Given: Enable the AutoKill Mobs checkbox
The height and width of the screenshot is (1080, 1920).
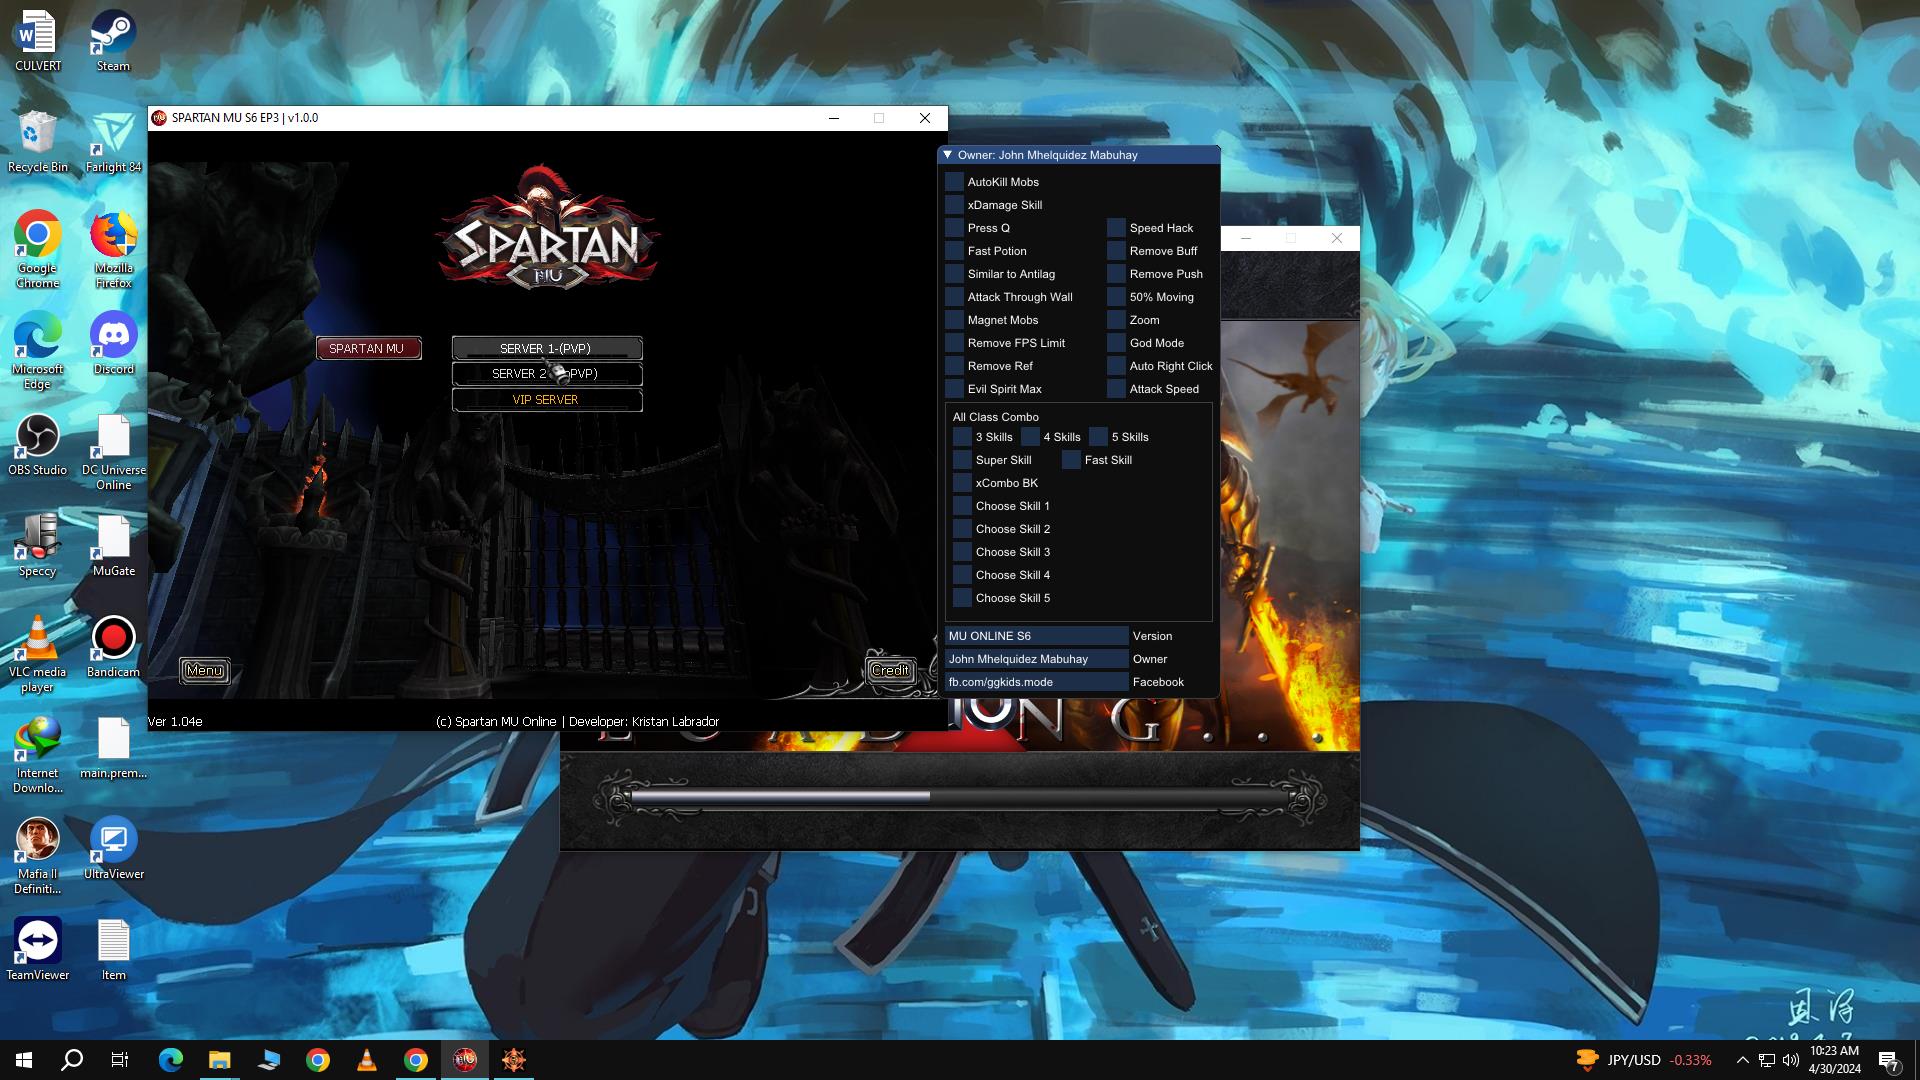Looking at the screenshot, I should coord(955,182).
